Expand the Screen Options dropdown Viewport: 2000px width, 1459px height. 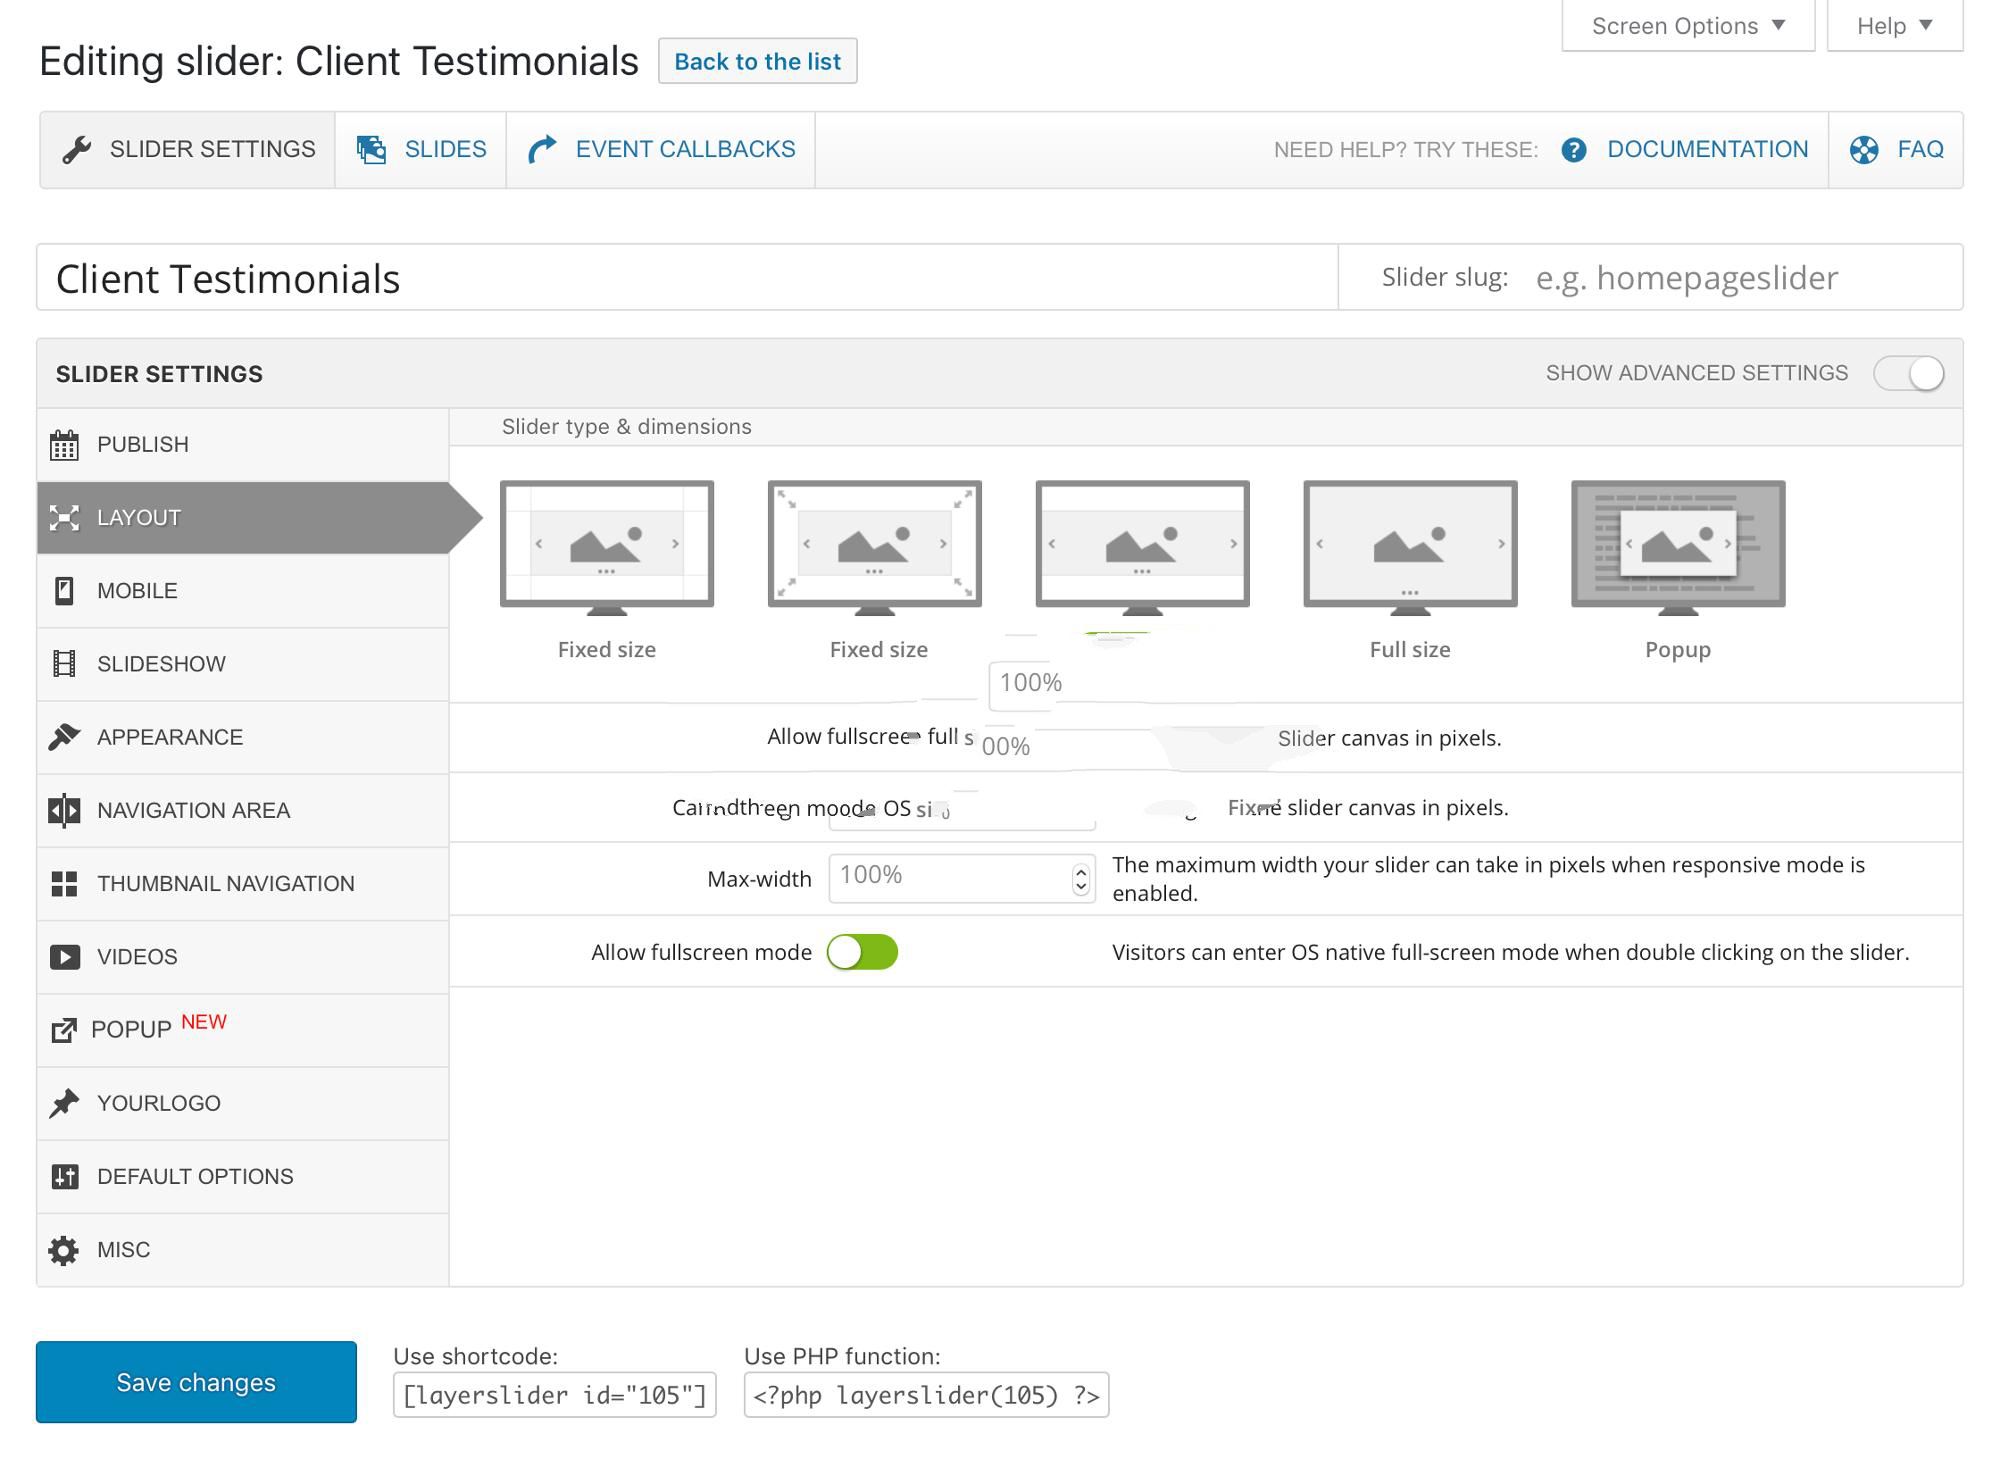coord(1687,26)
